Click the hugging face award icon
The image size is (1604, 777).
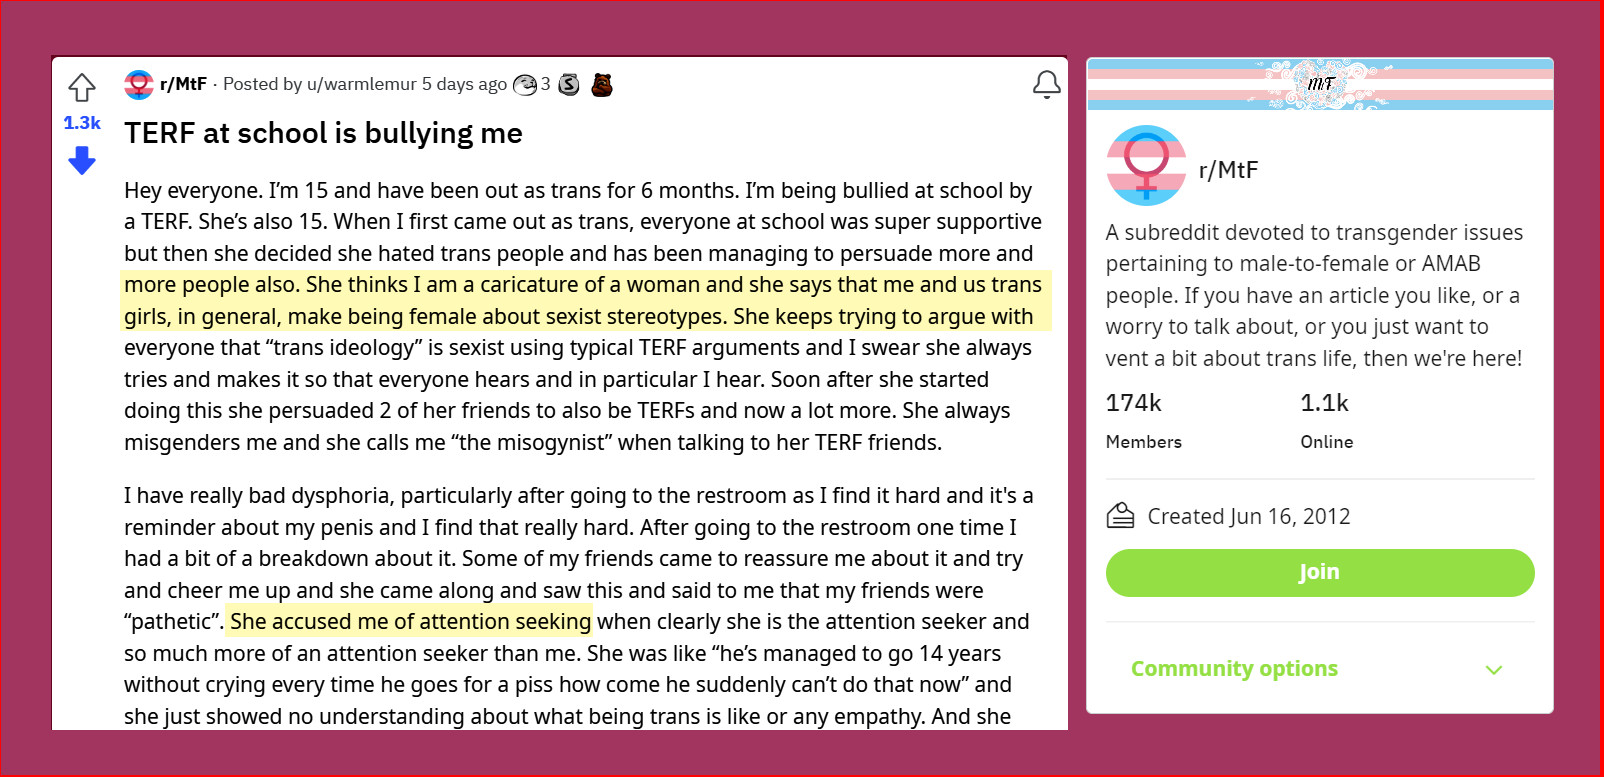coord(525,85)
